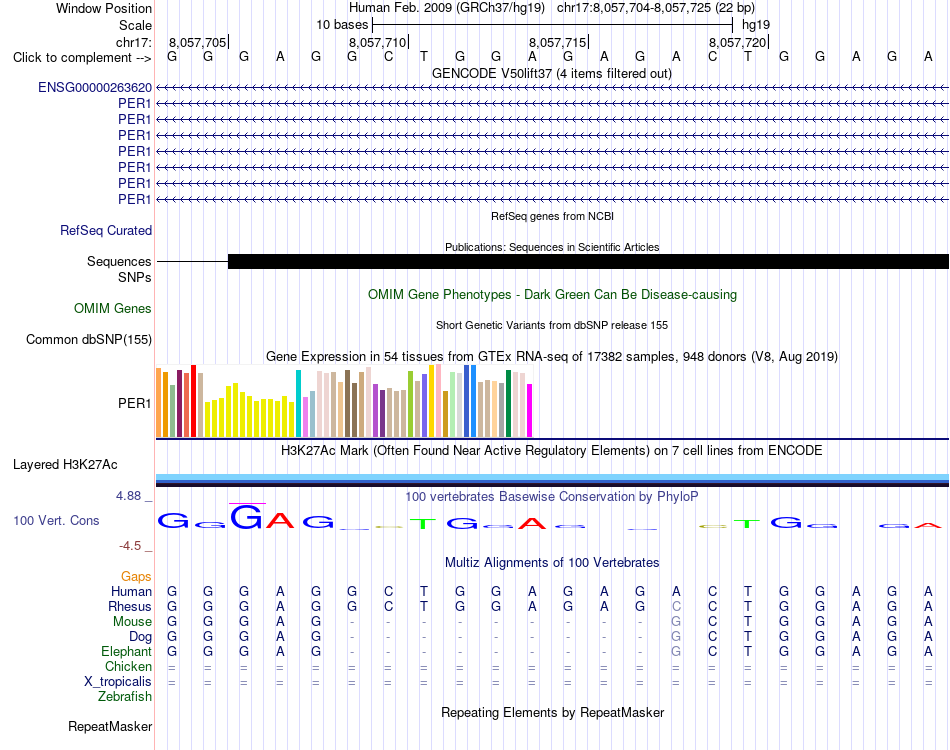Click the 8,057,720 ruler position

pyautogui.click(x=737, y=42)
